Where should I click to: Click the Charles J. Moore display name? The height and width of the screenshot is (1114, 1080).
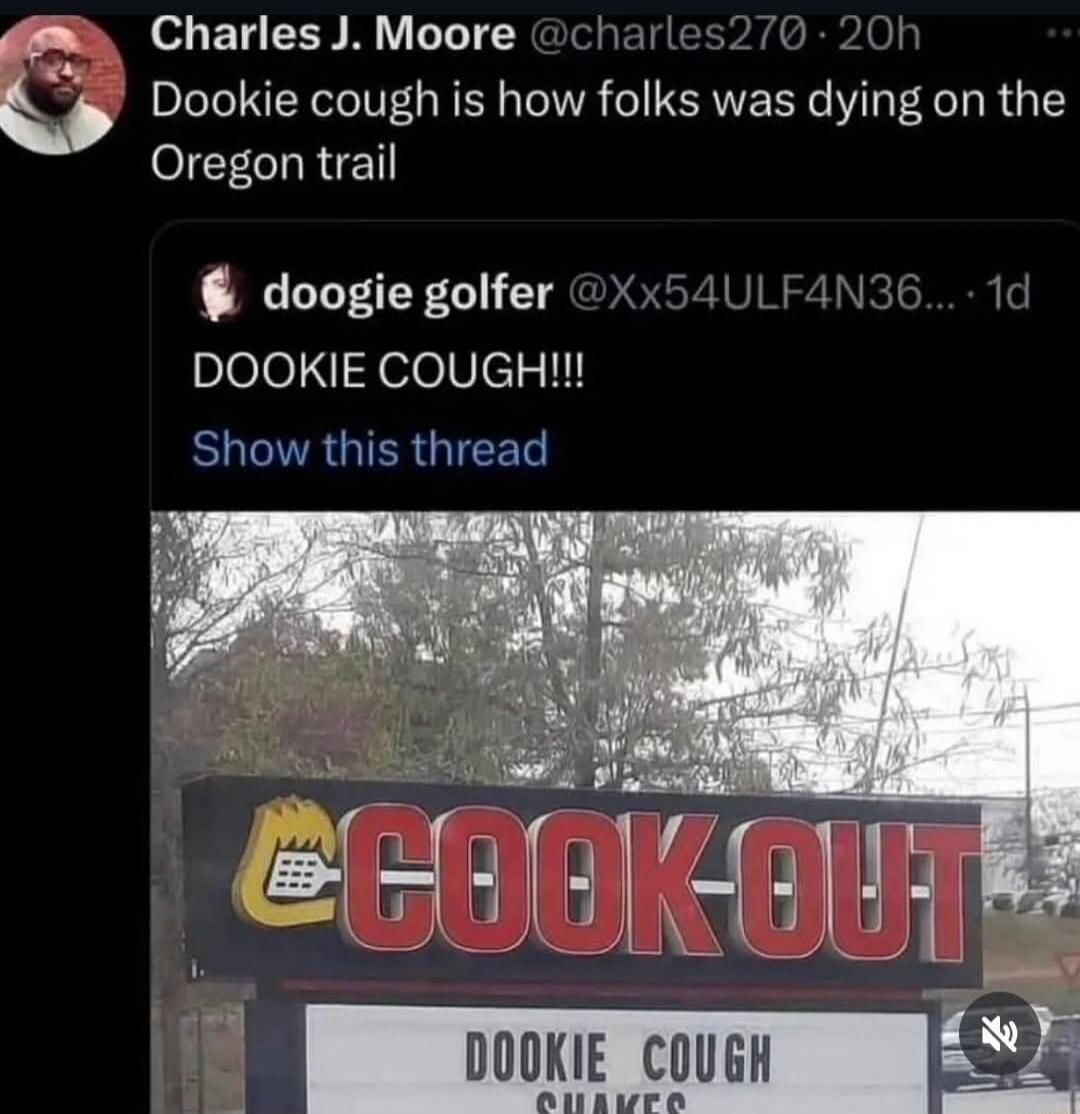pos(333,34)
